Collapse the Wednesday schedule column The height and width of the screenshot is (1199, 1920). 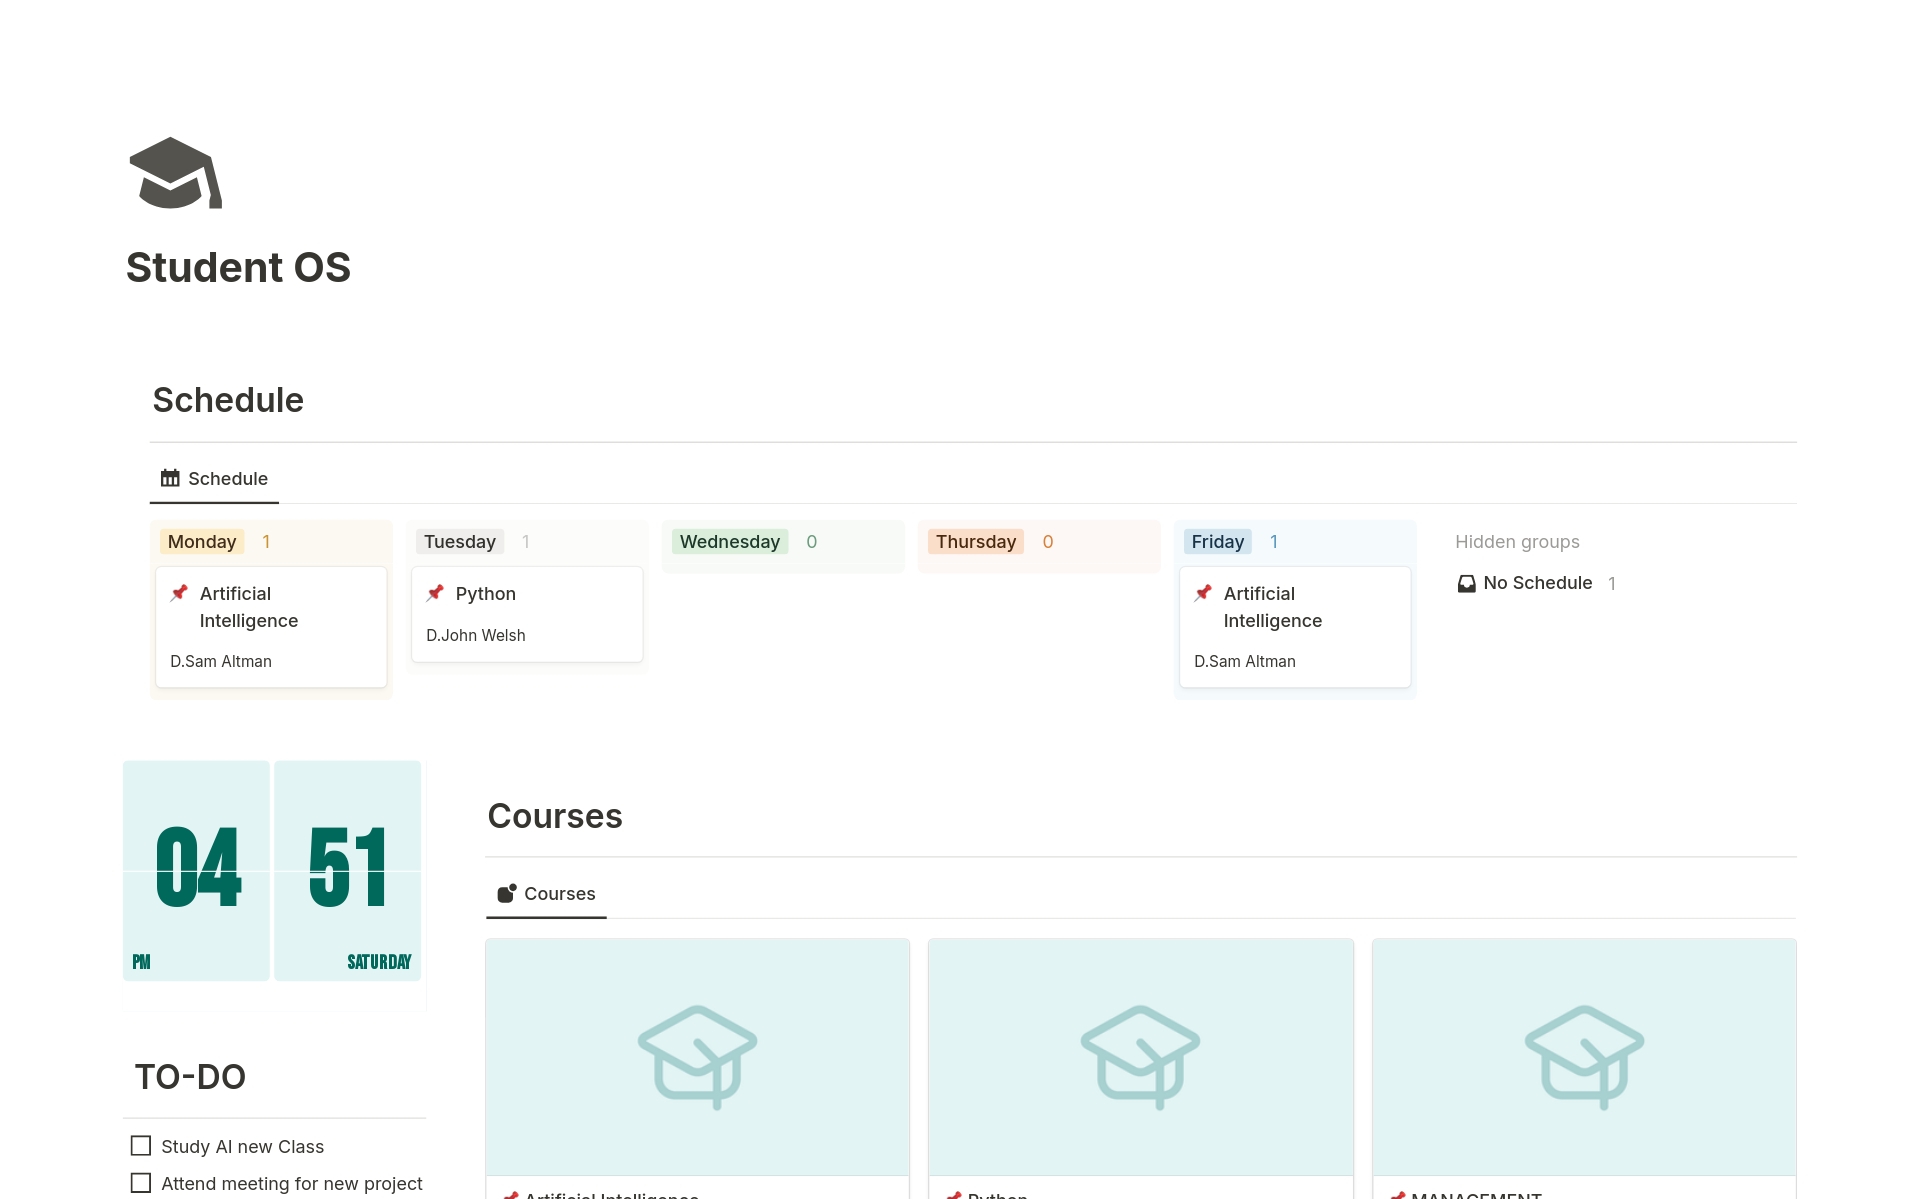coord(729,541)
